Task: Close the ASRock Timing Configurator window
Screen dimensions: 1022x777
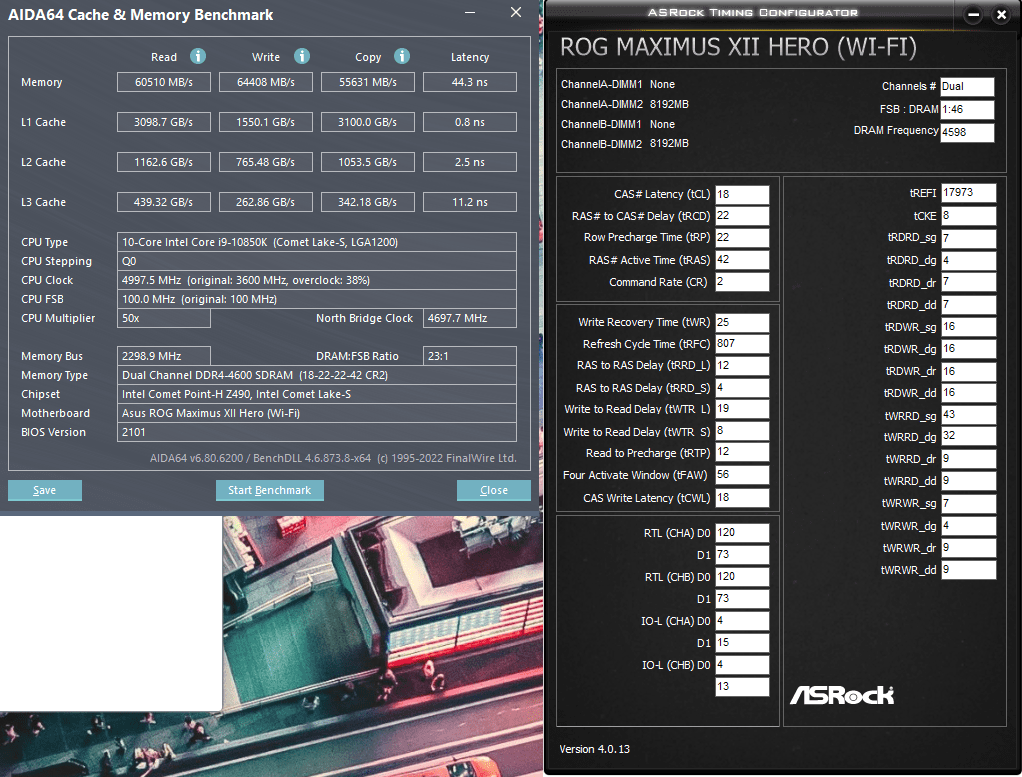Action: pos(1002,14)
